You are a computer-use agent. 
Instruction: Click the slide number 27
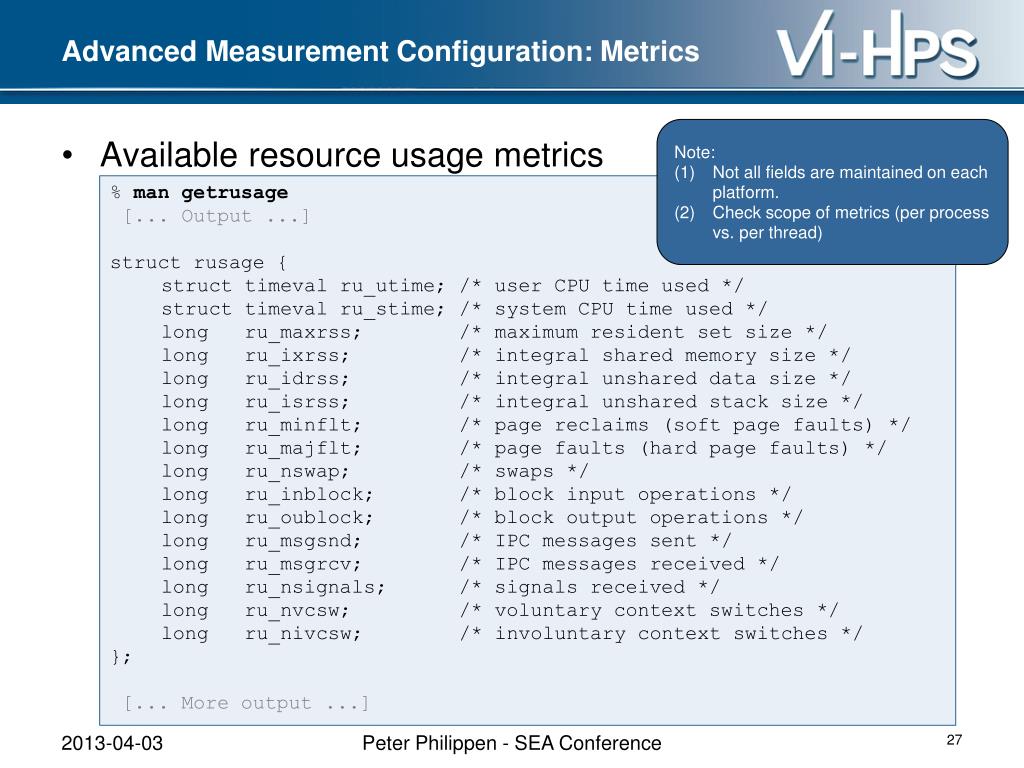[x=954, y=740]
